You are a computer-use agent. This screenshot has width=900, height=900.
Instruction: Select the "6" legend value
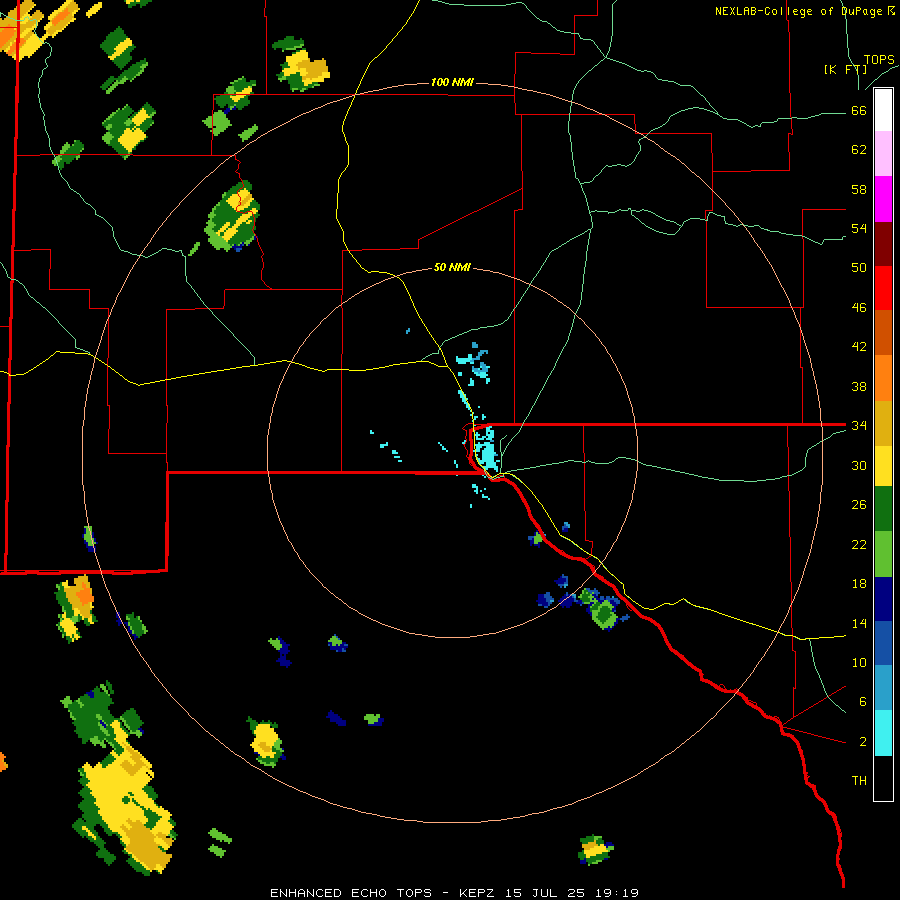pos(863,702)
